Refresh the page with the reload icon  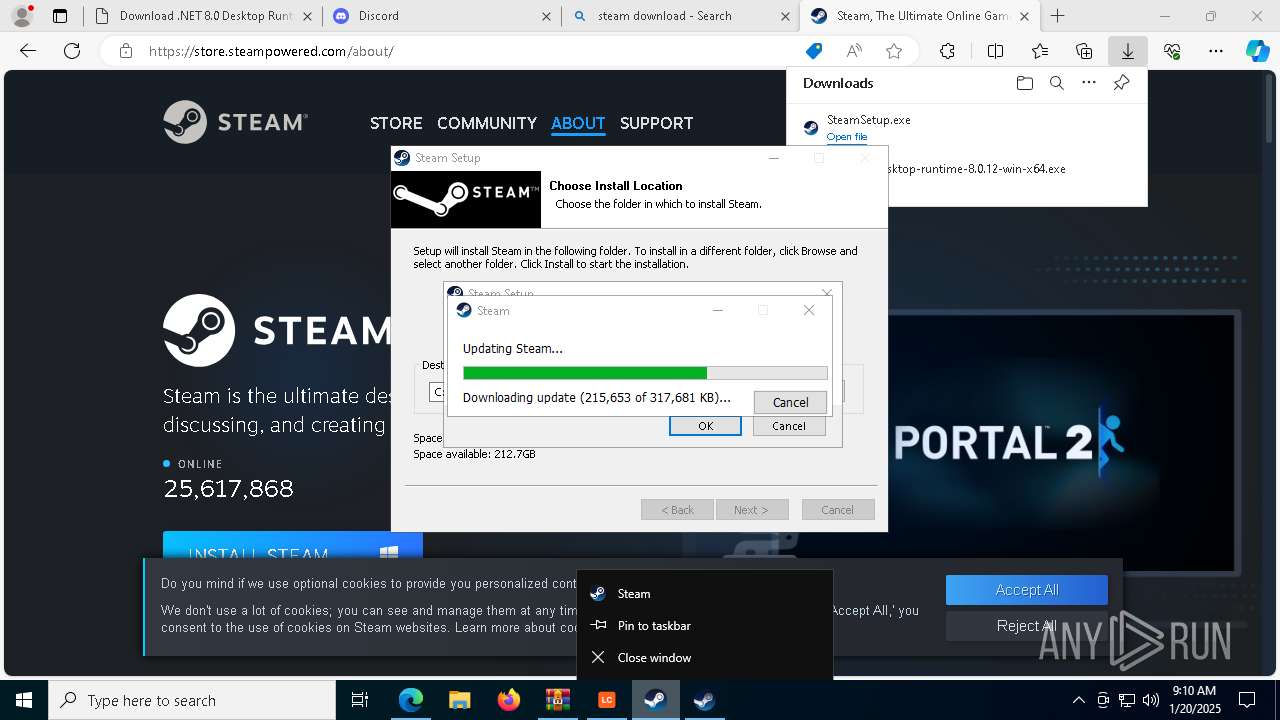point(72,51)
